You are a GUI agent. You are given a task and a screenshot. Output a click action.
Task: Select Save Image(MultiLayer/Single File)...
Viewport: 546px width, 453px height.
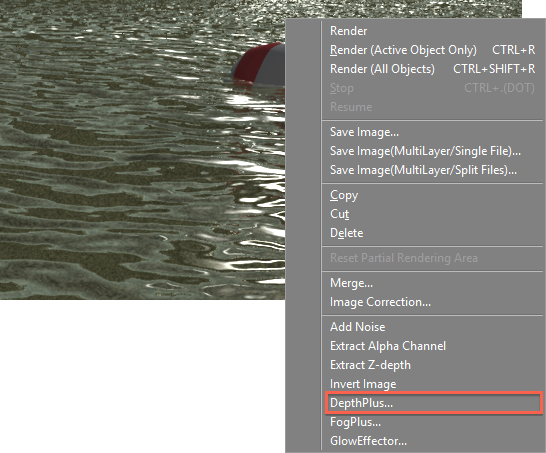coord(432,151)
